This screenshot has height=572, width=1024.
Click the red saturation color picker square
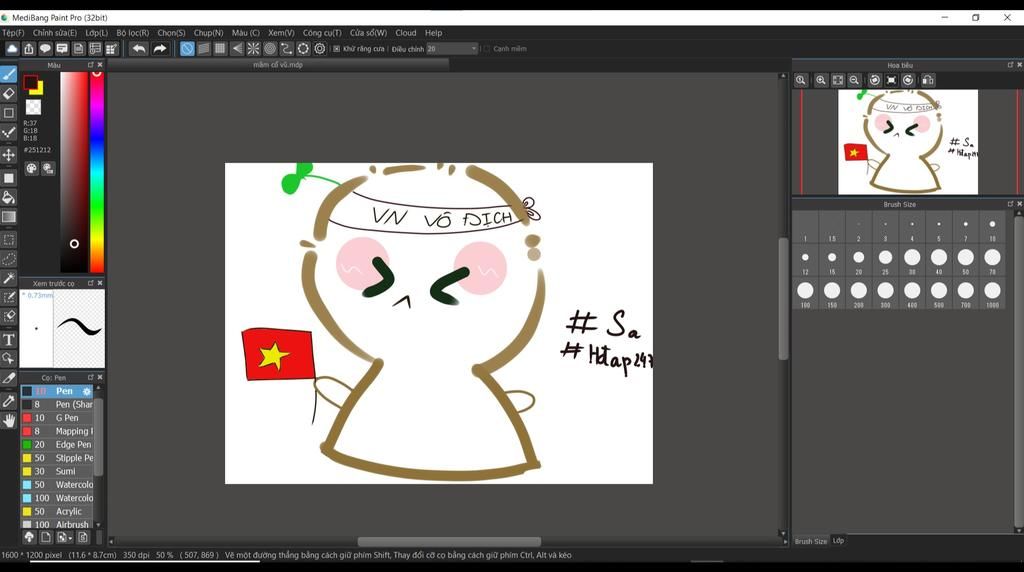tap(74, 172)
